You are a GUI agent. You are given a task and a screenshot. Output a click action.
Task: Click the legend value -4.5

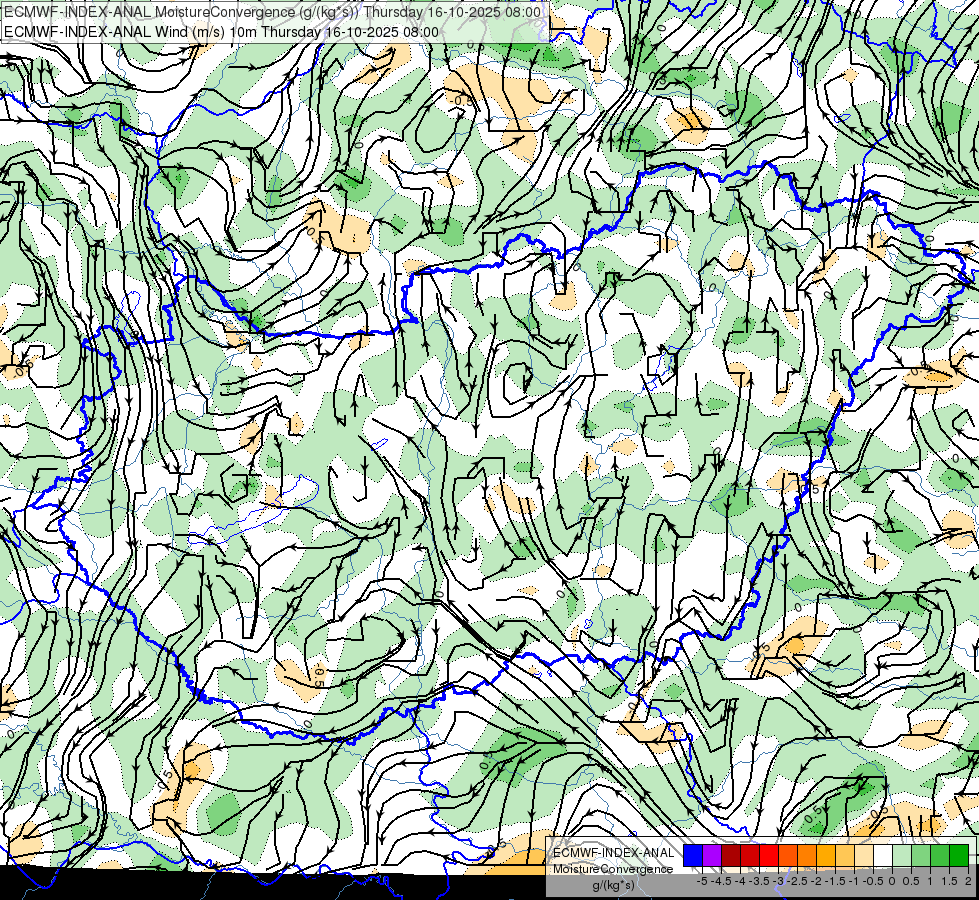[722, 881]
